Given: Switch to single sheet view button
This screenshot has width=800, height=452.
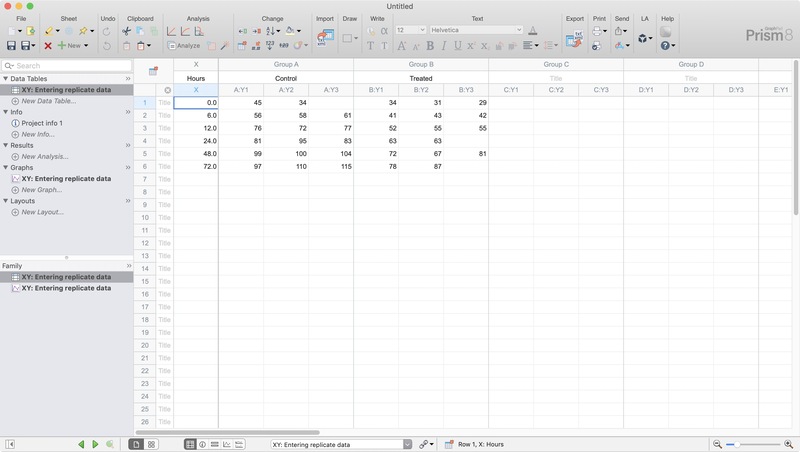Looking at the screenshot, I should pos(136,444).
